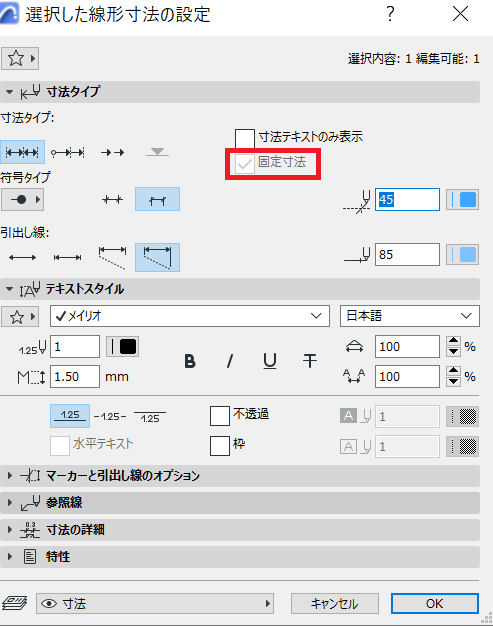Click the marker pen field showing 45
The height and width of the screenshot is (626, 493).
(x=407, y=199)
